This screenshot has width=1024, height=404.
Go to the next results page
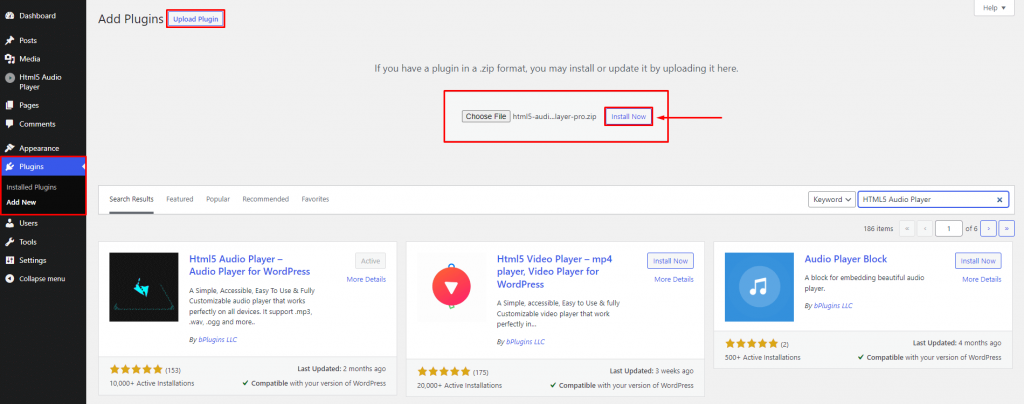click(989, 228)
